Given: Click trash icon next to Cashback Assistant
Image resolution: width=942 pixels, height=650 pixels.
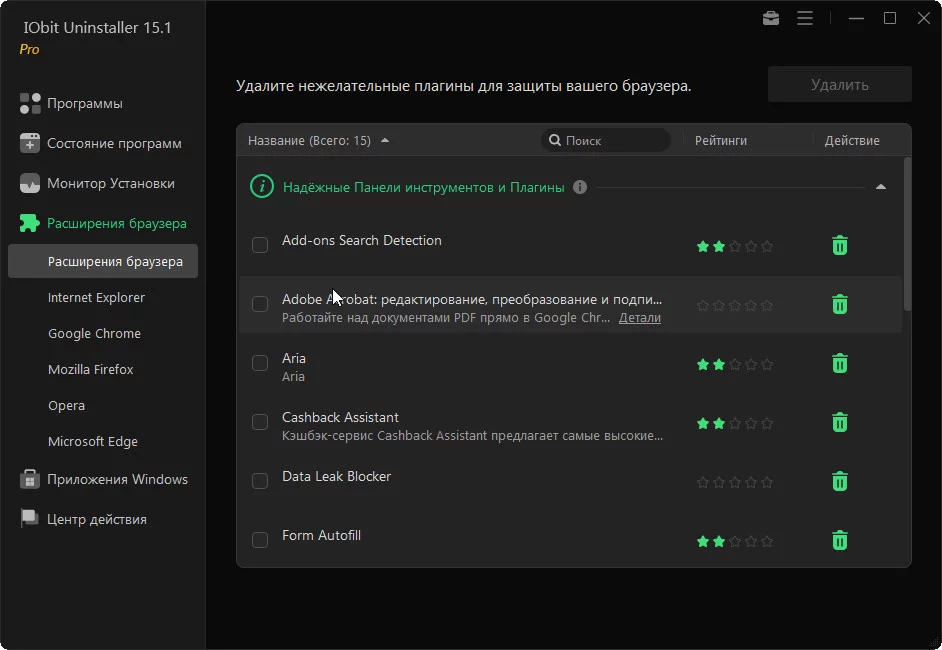Looking at the screenshot, I should point(840,422).
